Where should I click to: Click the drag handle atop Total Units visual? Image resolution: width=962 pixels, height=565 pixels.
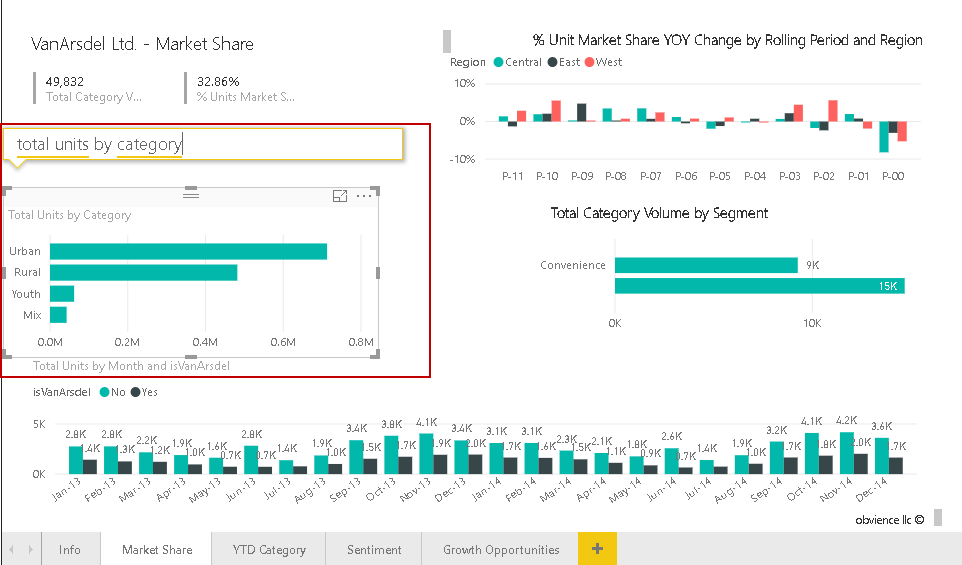pyautogui.click(x=191, y=195)
